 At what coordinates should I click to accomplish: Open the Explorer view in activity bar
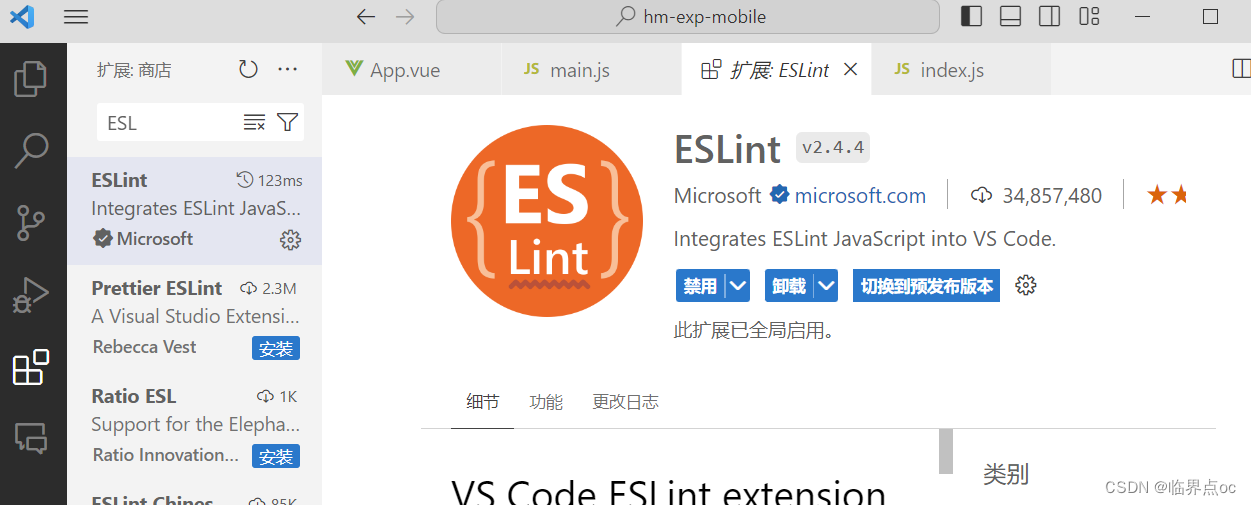[x=31, y=79]
